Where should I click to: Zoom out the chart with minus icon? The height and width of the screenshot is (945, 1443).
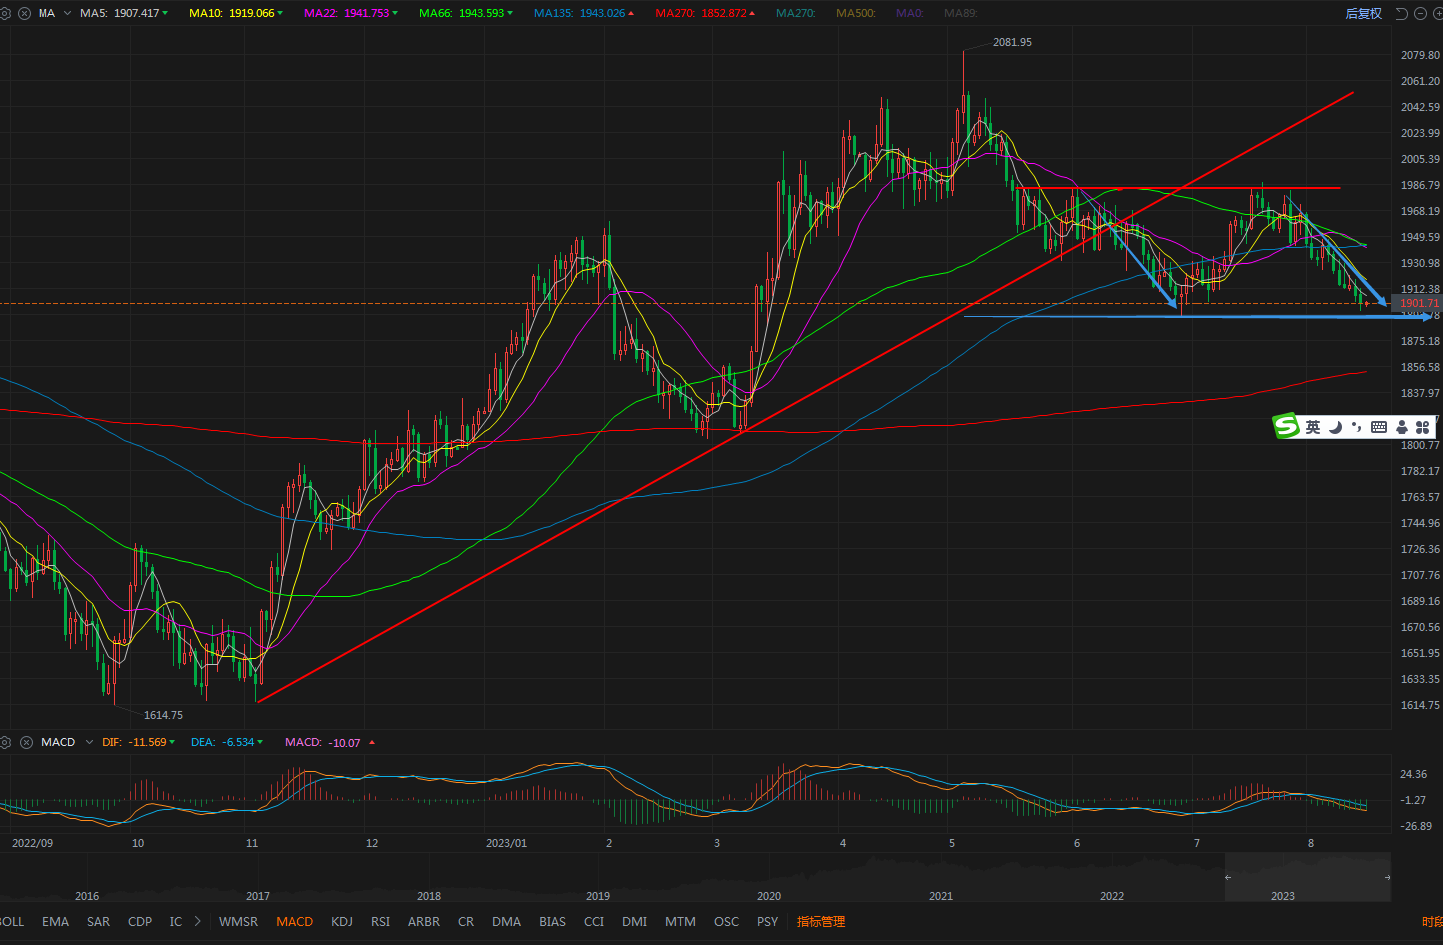tap(1420, 13)
